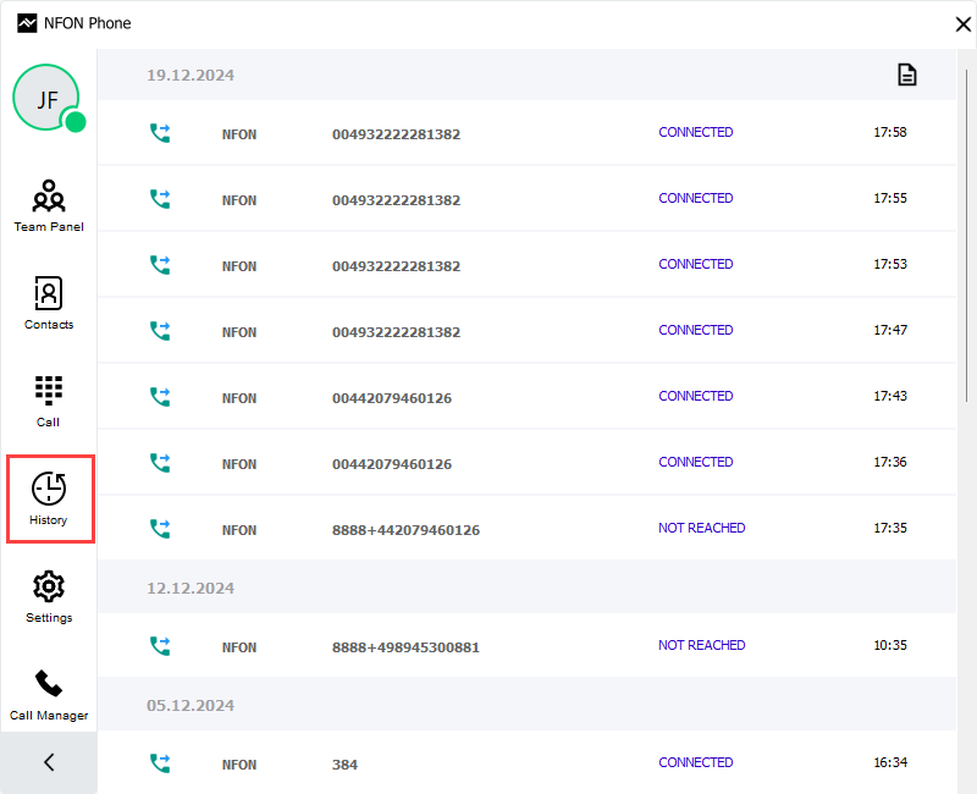Click outgoing call icon for 17:35 entry
The image size is (977, 794).
160,529
